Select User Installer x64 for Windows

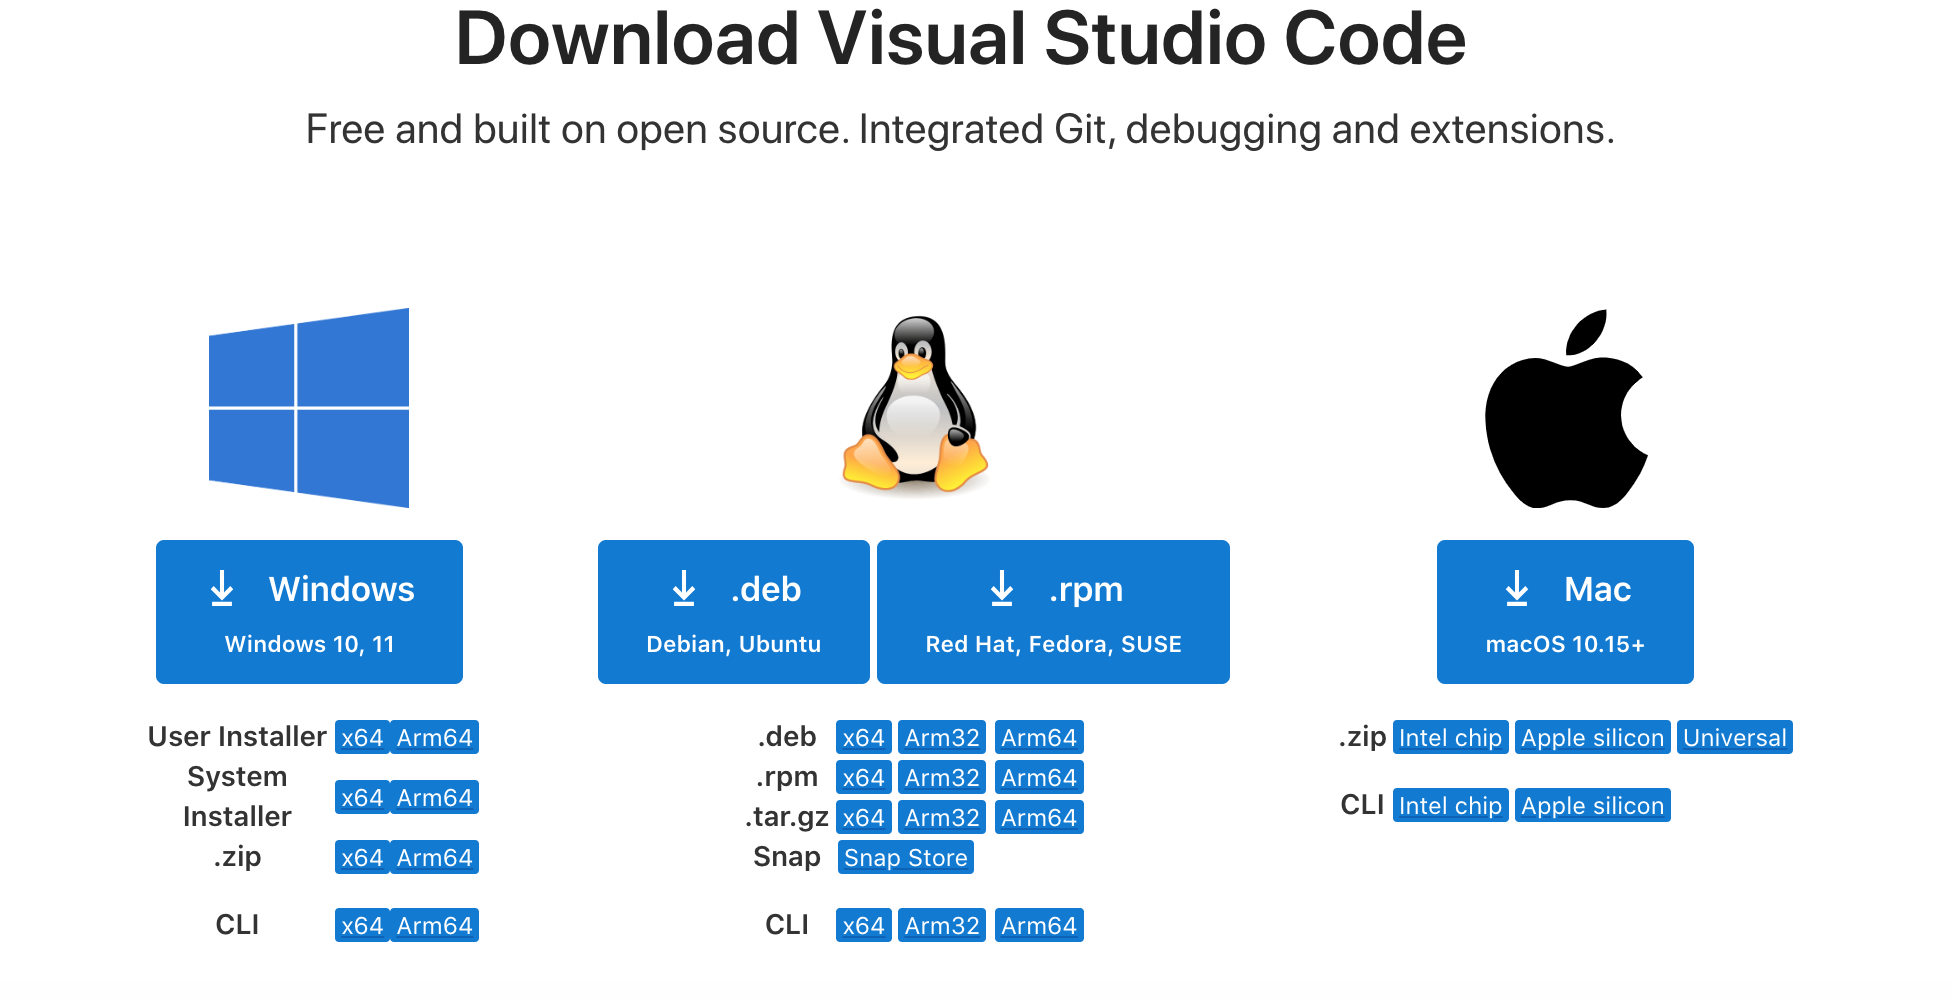click(362, 737)
